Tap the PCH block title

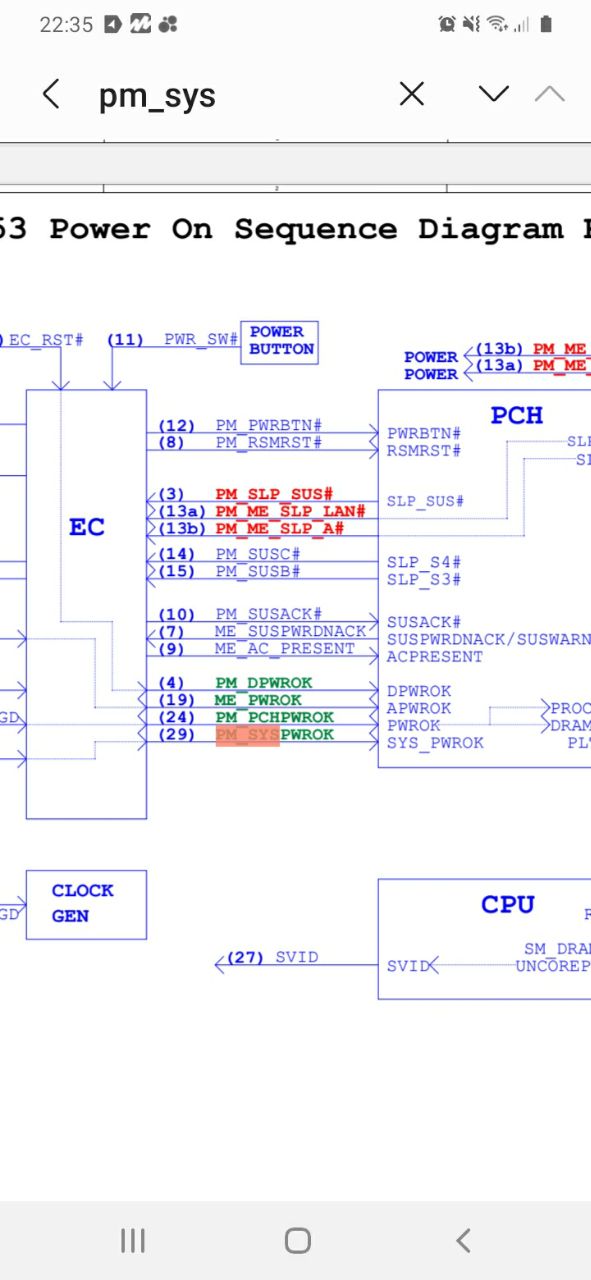516,415
